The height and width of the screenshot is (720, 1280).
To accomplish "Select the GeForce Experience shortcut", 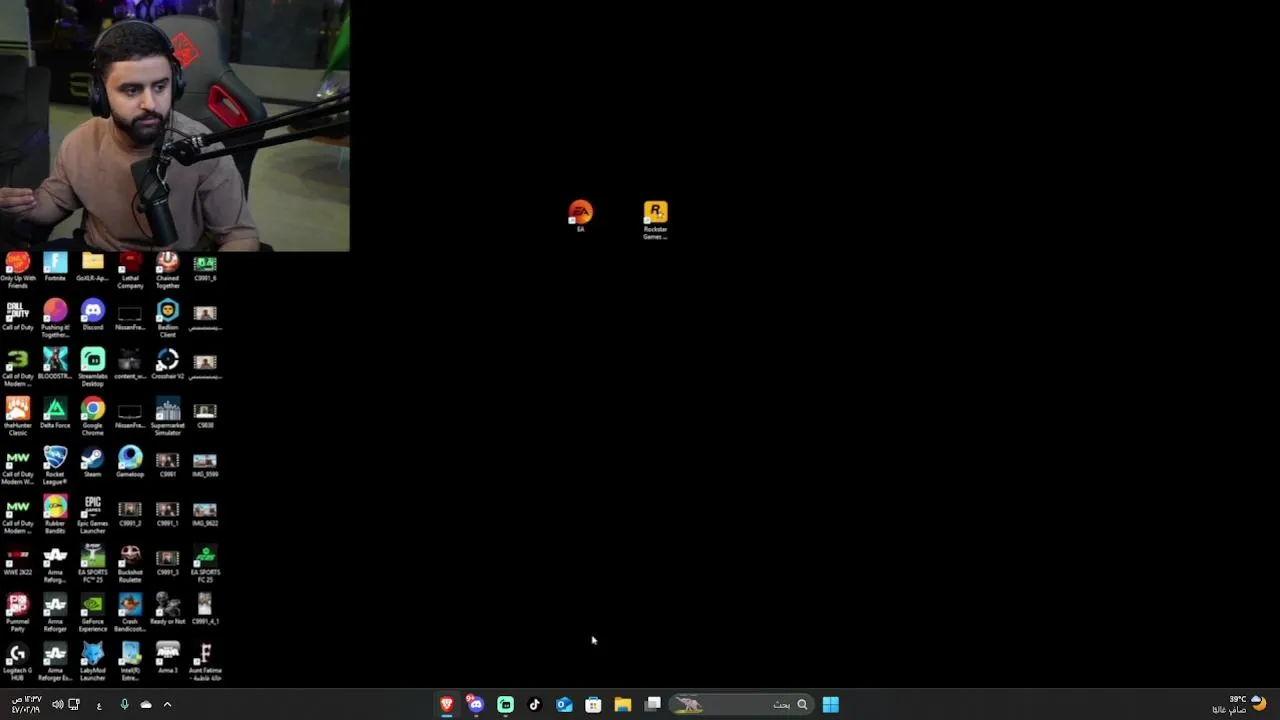I will [93, 614].
